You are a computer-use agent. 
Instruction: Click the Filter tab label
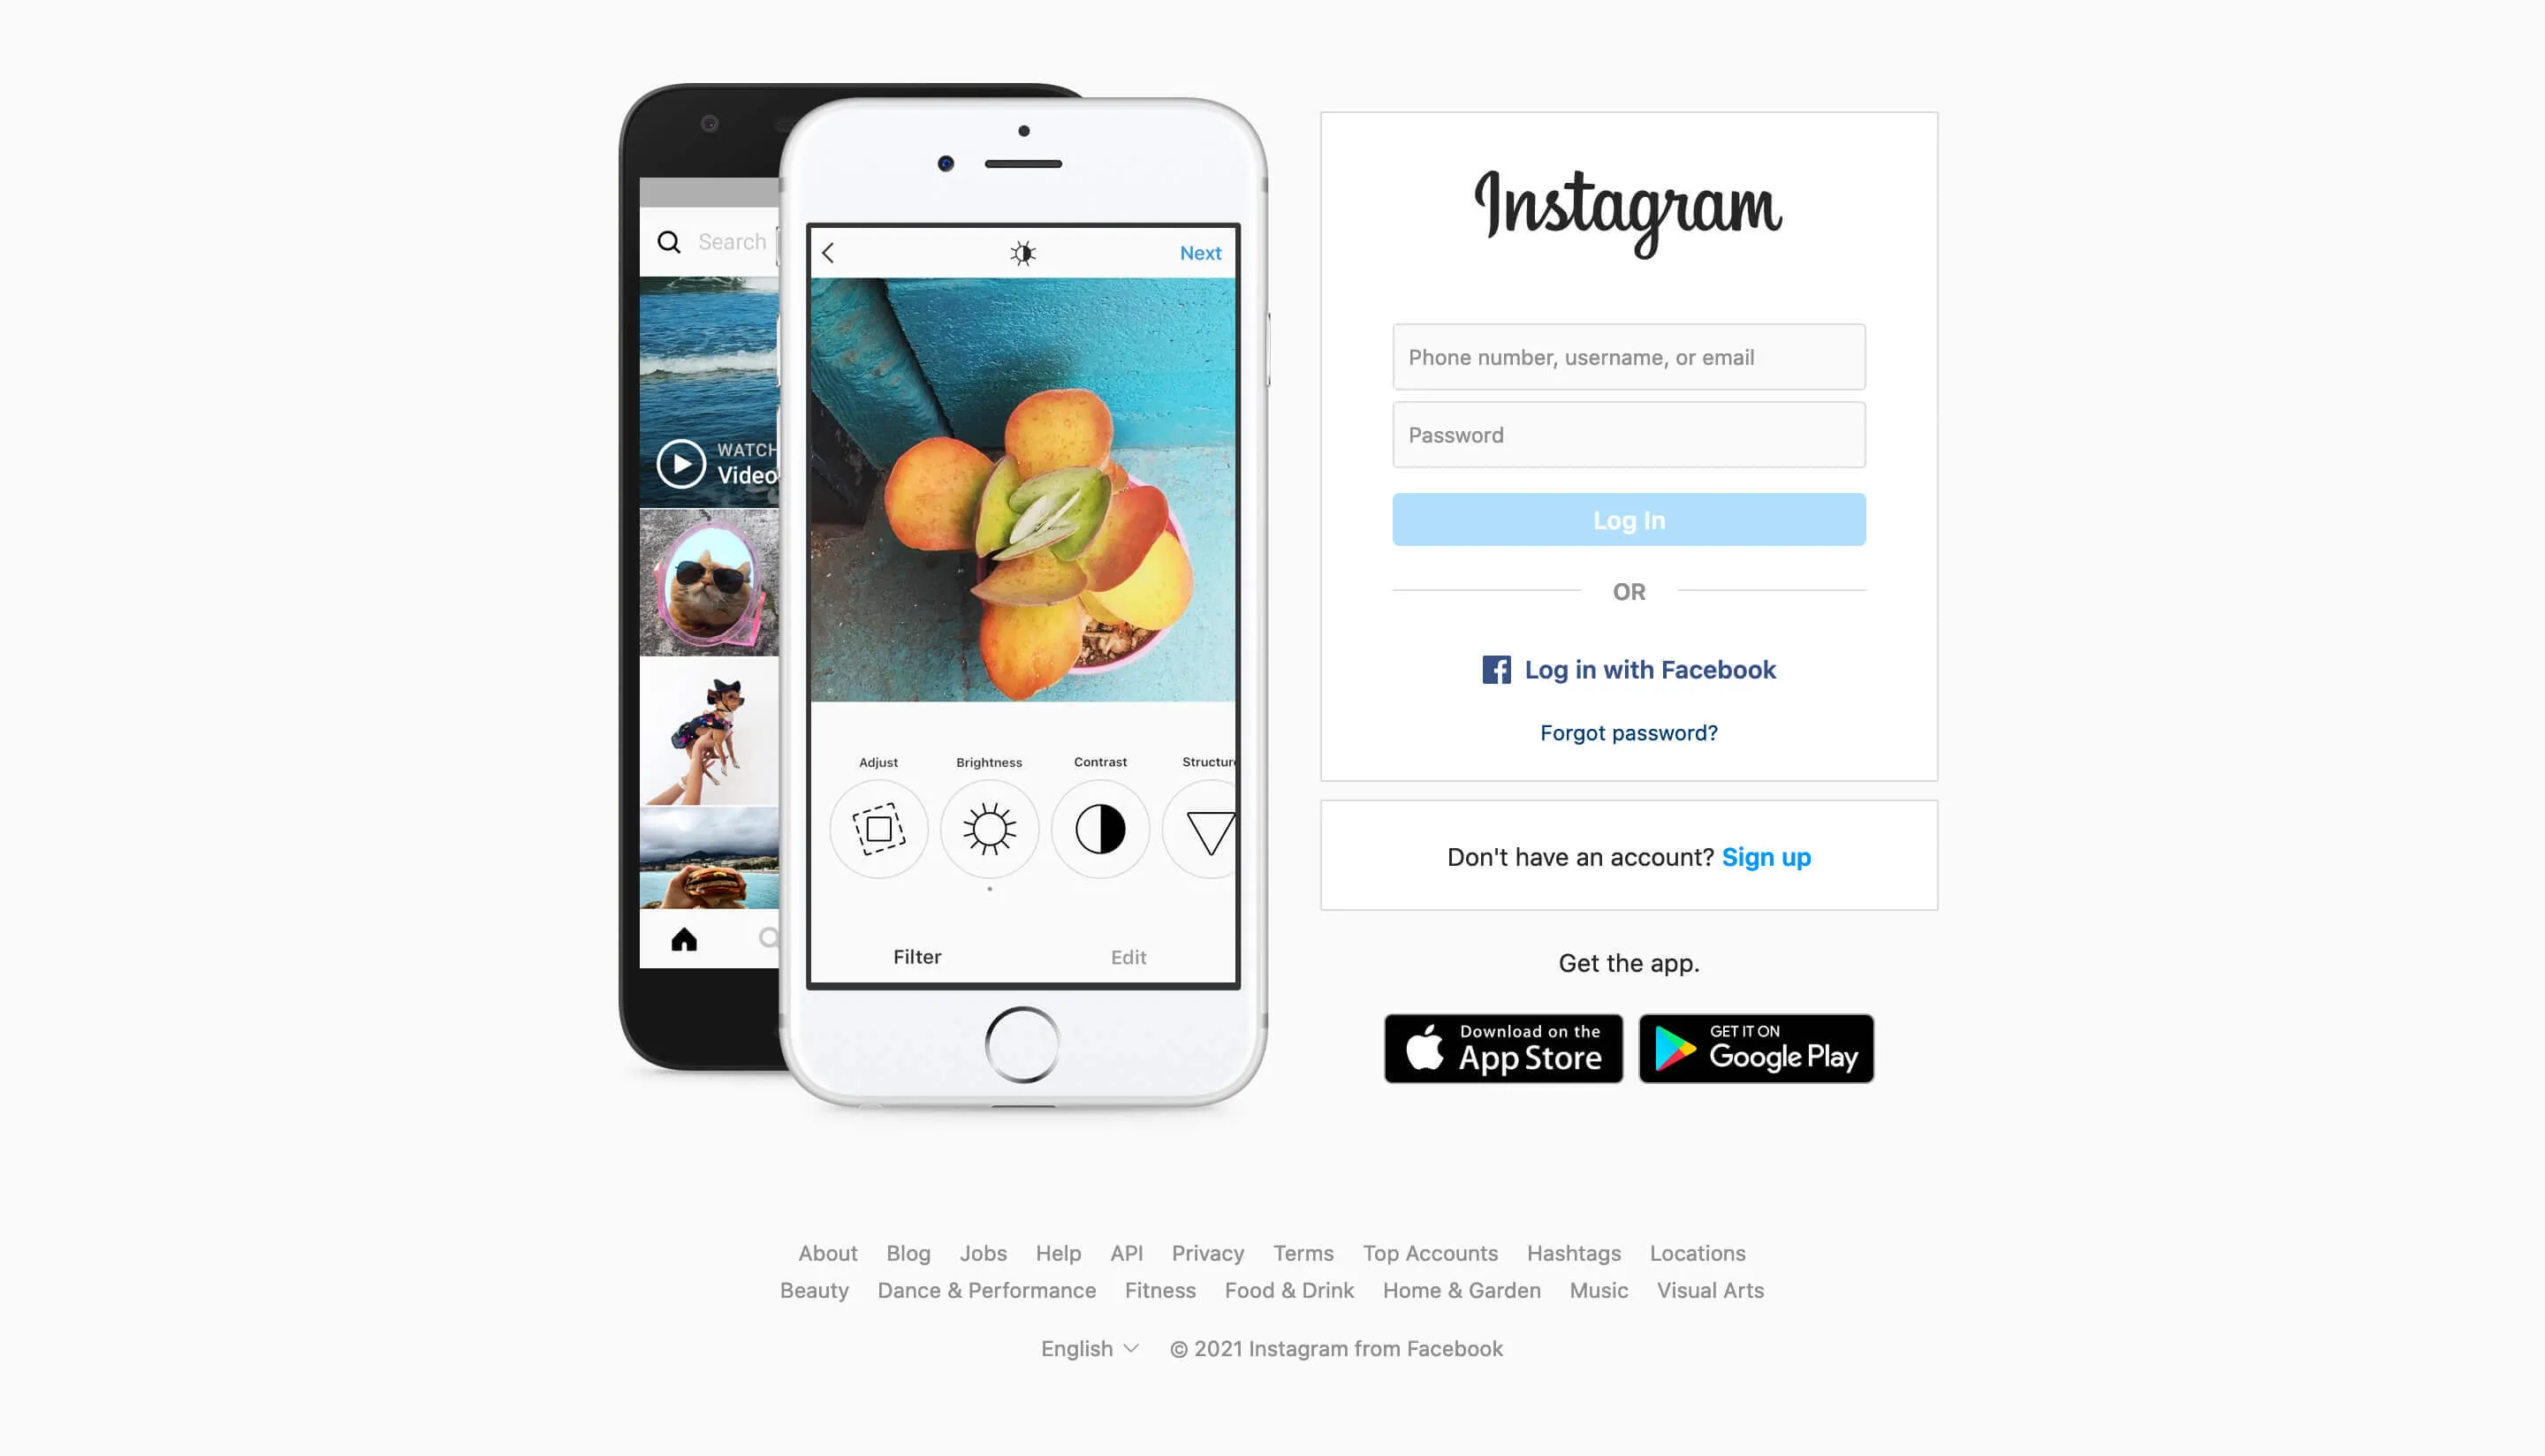(917, 956)
